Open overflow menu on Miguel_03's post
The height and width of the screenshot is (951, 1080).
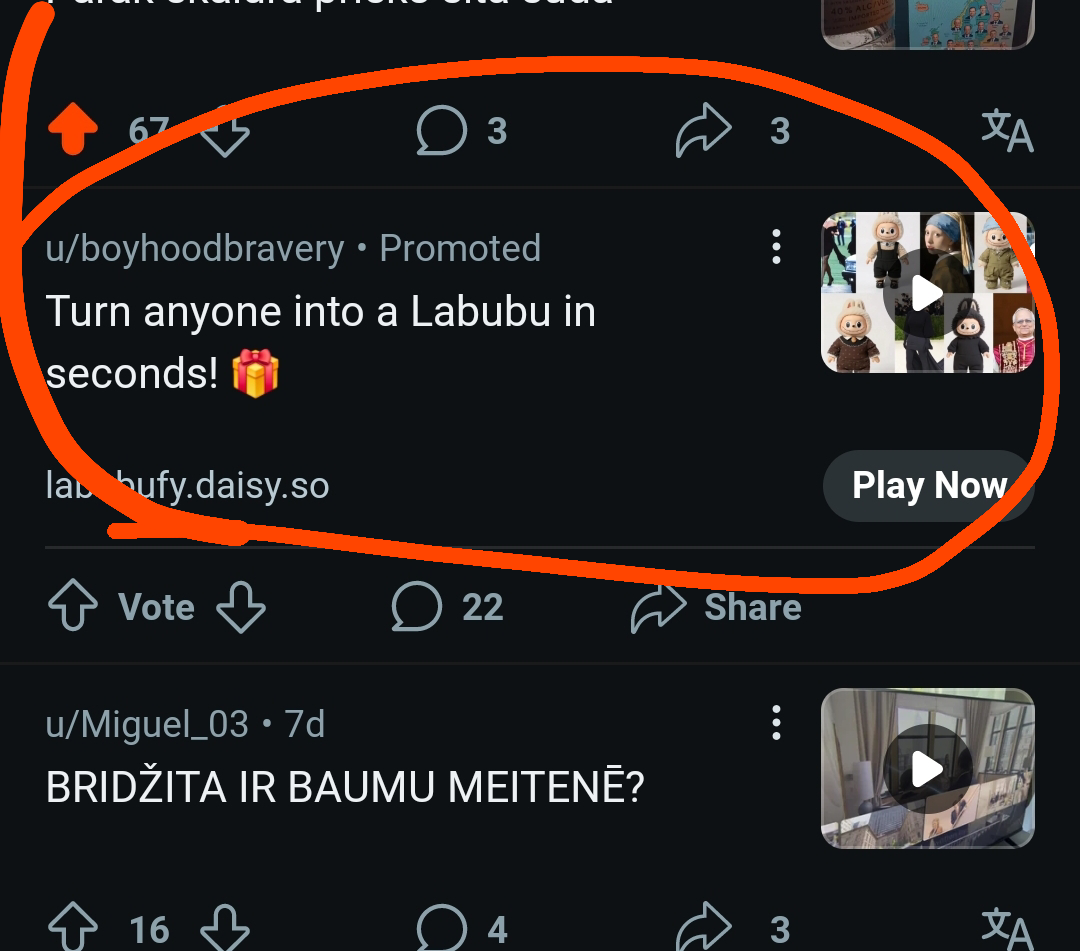coord(776,723)
